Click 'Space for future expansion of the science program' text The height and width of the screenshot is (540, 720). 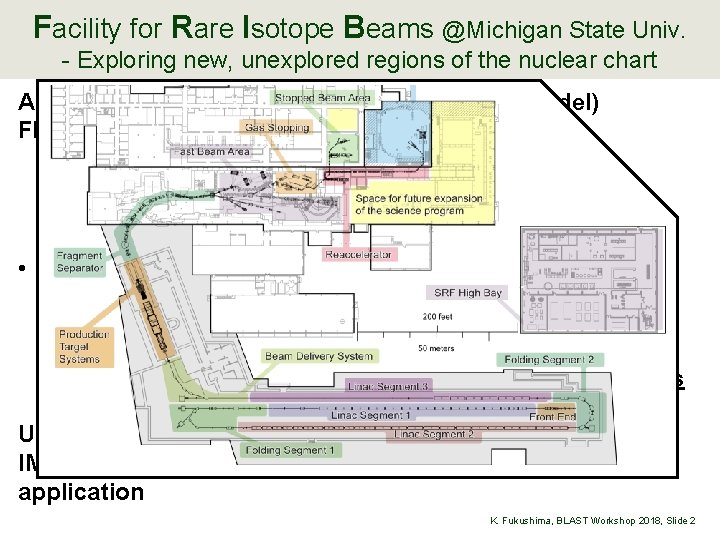point(418,204)
